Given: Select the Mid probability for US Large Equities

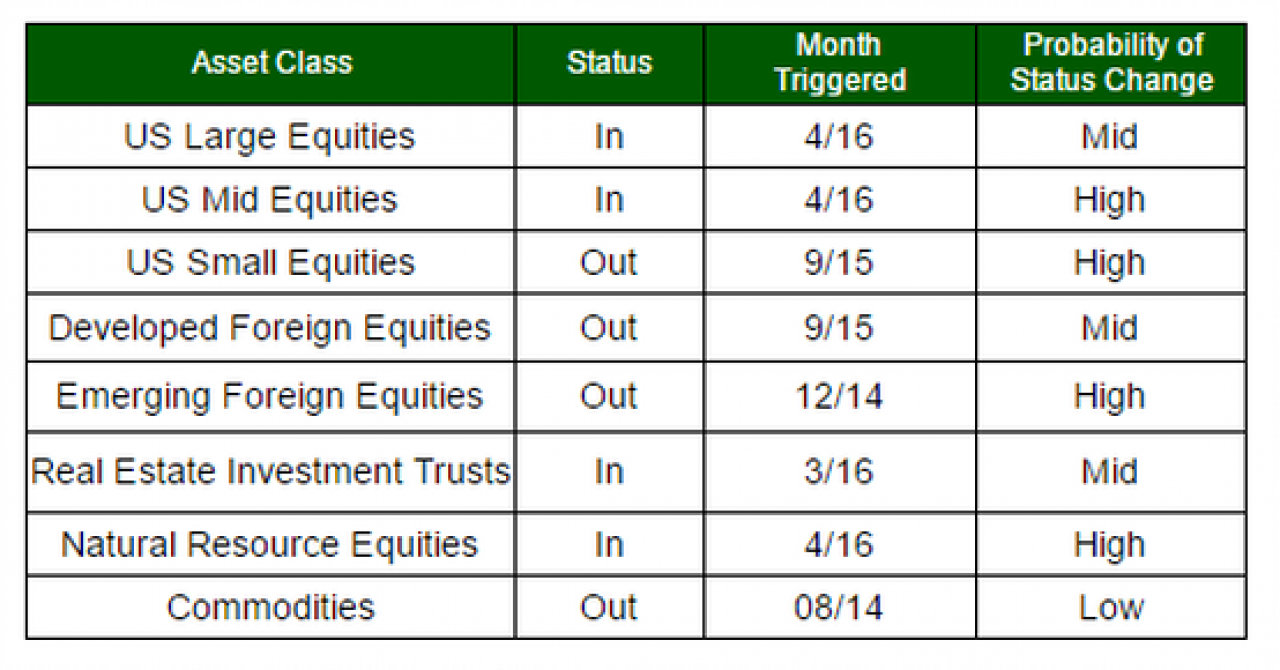Looking at the screenshot, I should tap(1110, 136).
